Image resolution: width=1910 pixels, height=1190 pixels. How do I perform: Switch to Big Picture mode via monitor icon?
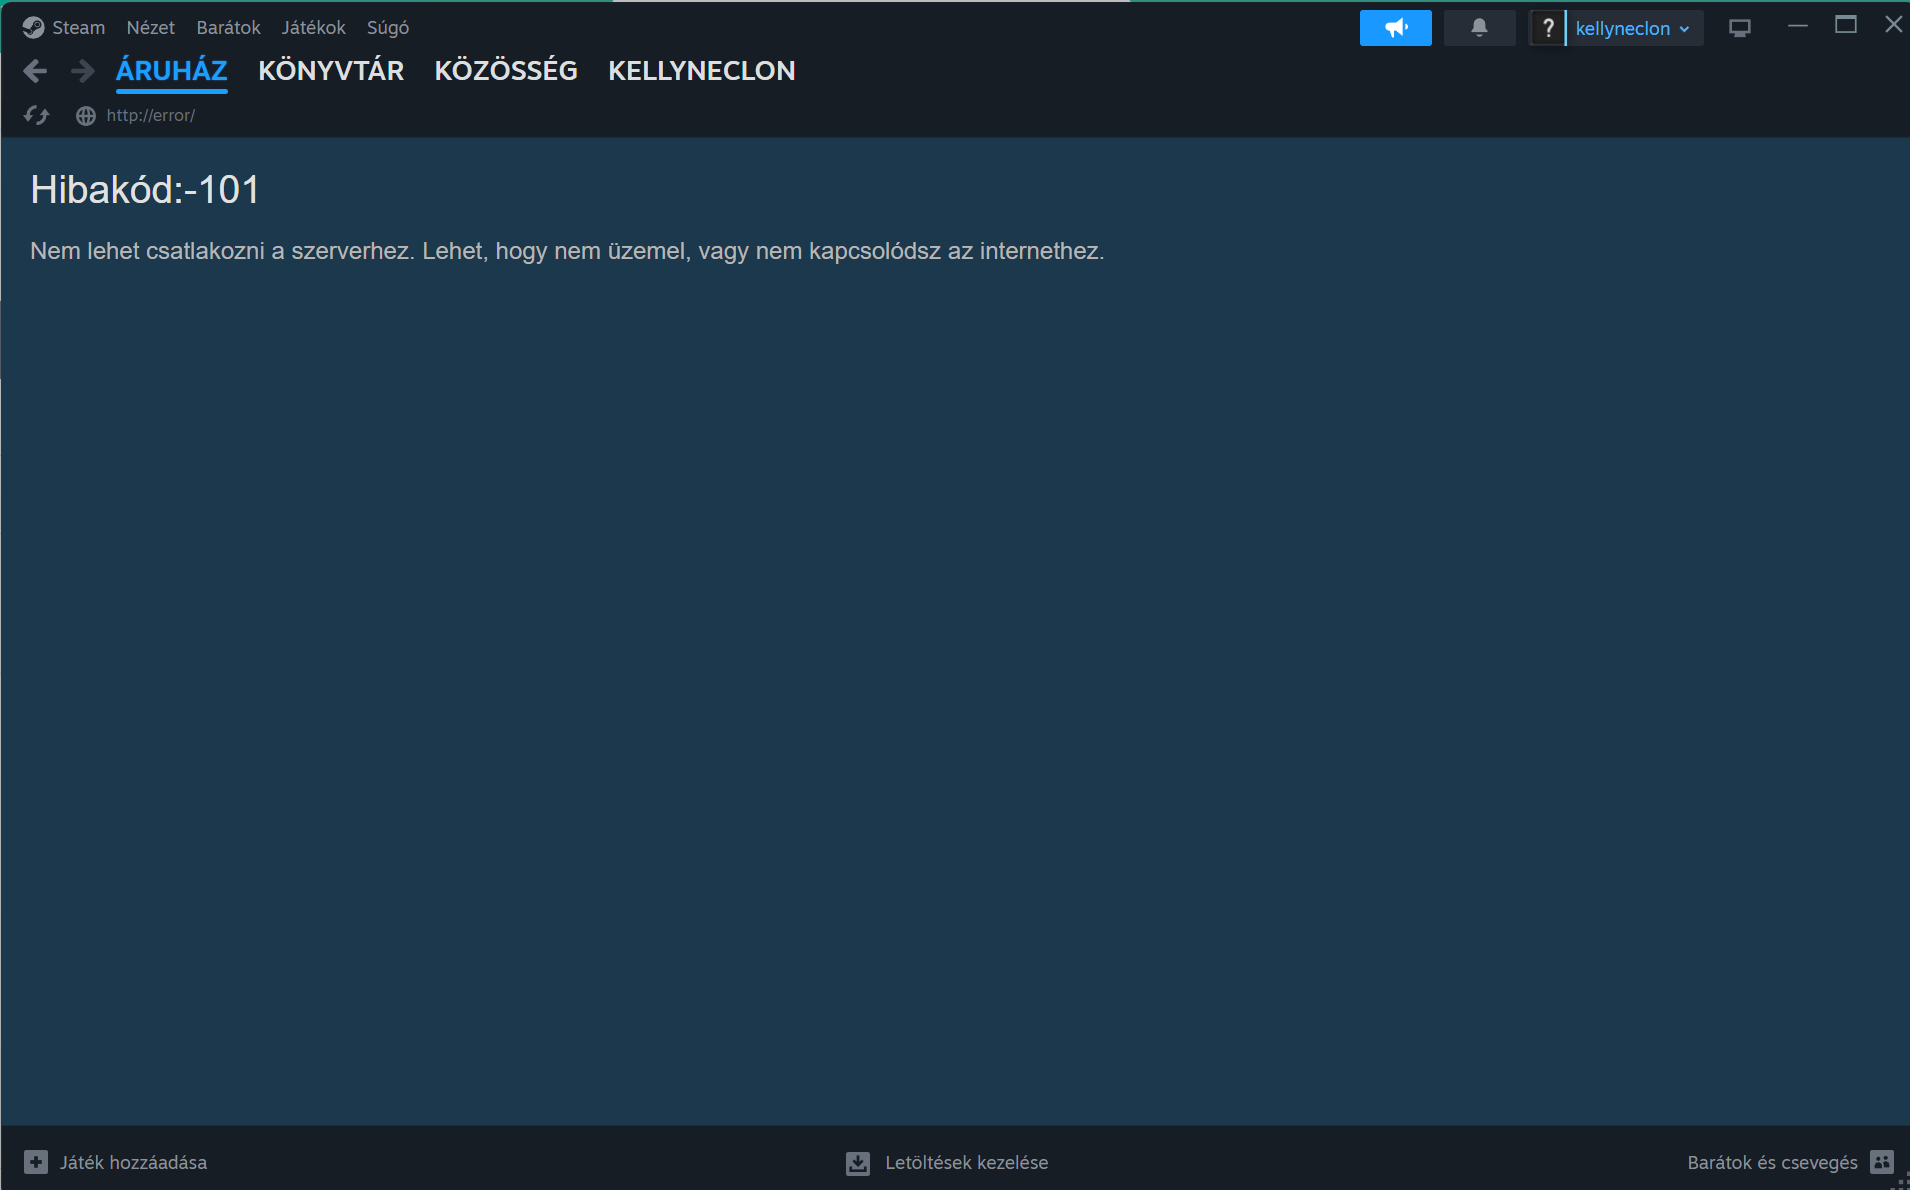pos(1739,28)
